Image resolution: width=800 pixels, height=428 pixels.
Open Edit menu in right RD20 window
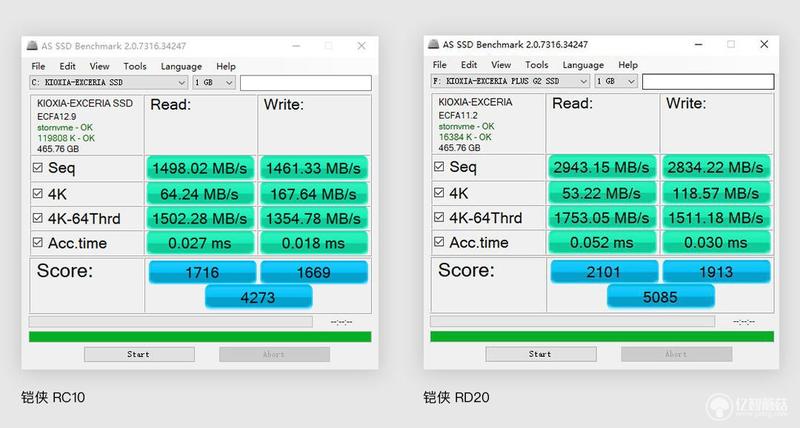(x=469, y=65)
